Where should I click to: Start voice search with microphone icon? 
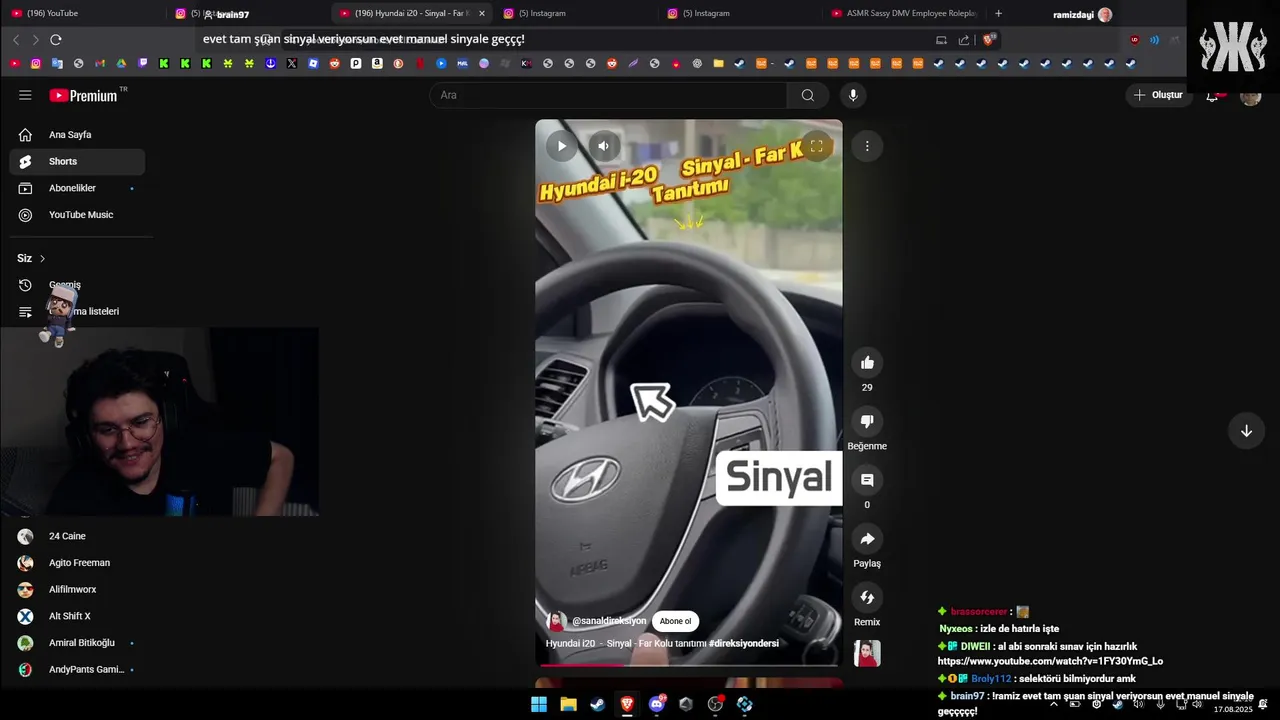(852, 95)
